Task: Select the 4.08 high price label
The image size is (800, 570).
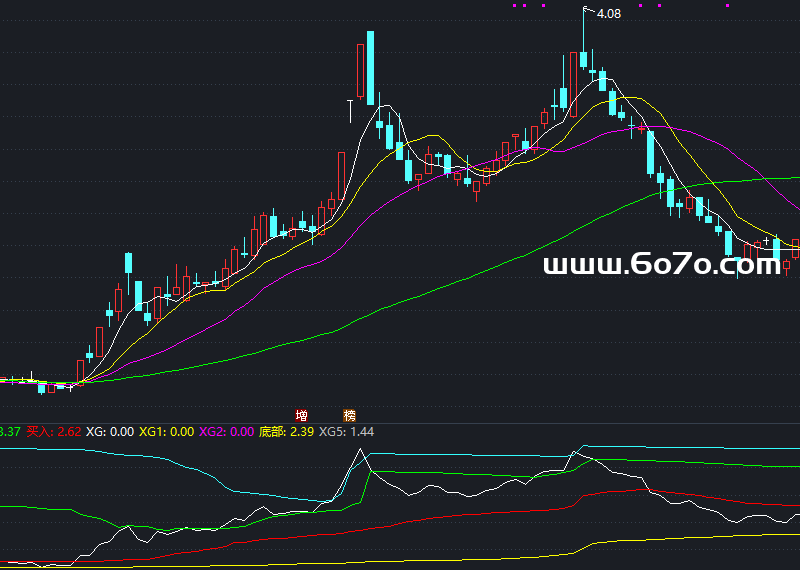Action: tap(609, 14)
